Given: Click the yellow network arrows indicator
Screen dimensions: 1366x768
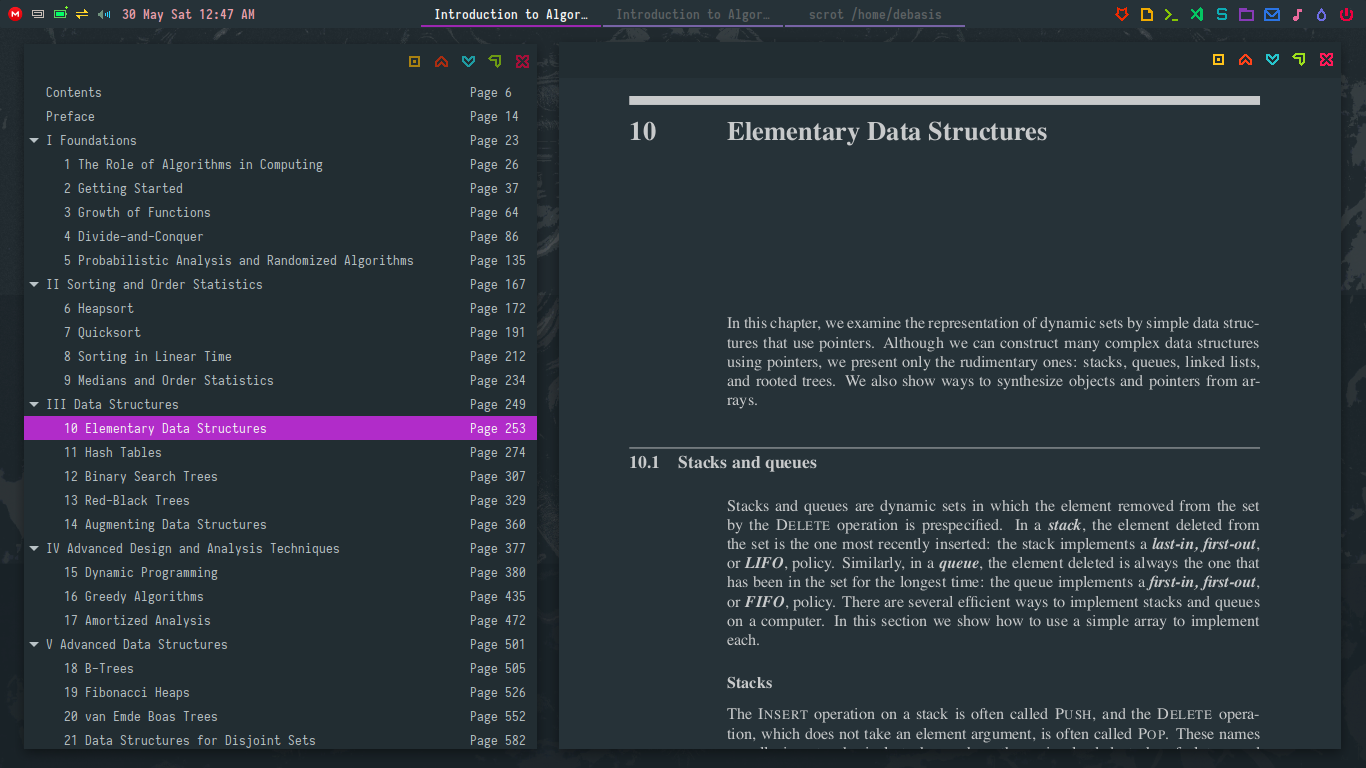Looking at the screenshot, I should click(82, 14).
